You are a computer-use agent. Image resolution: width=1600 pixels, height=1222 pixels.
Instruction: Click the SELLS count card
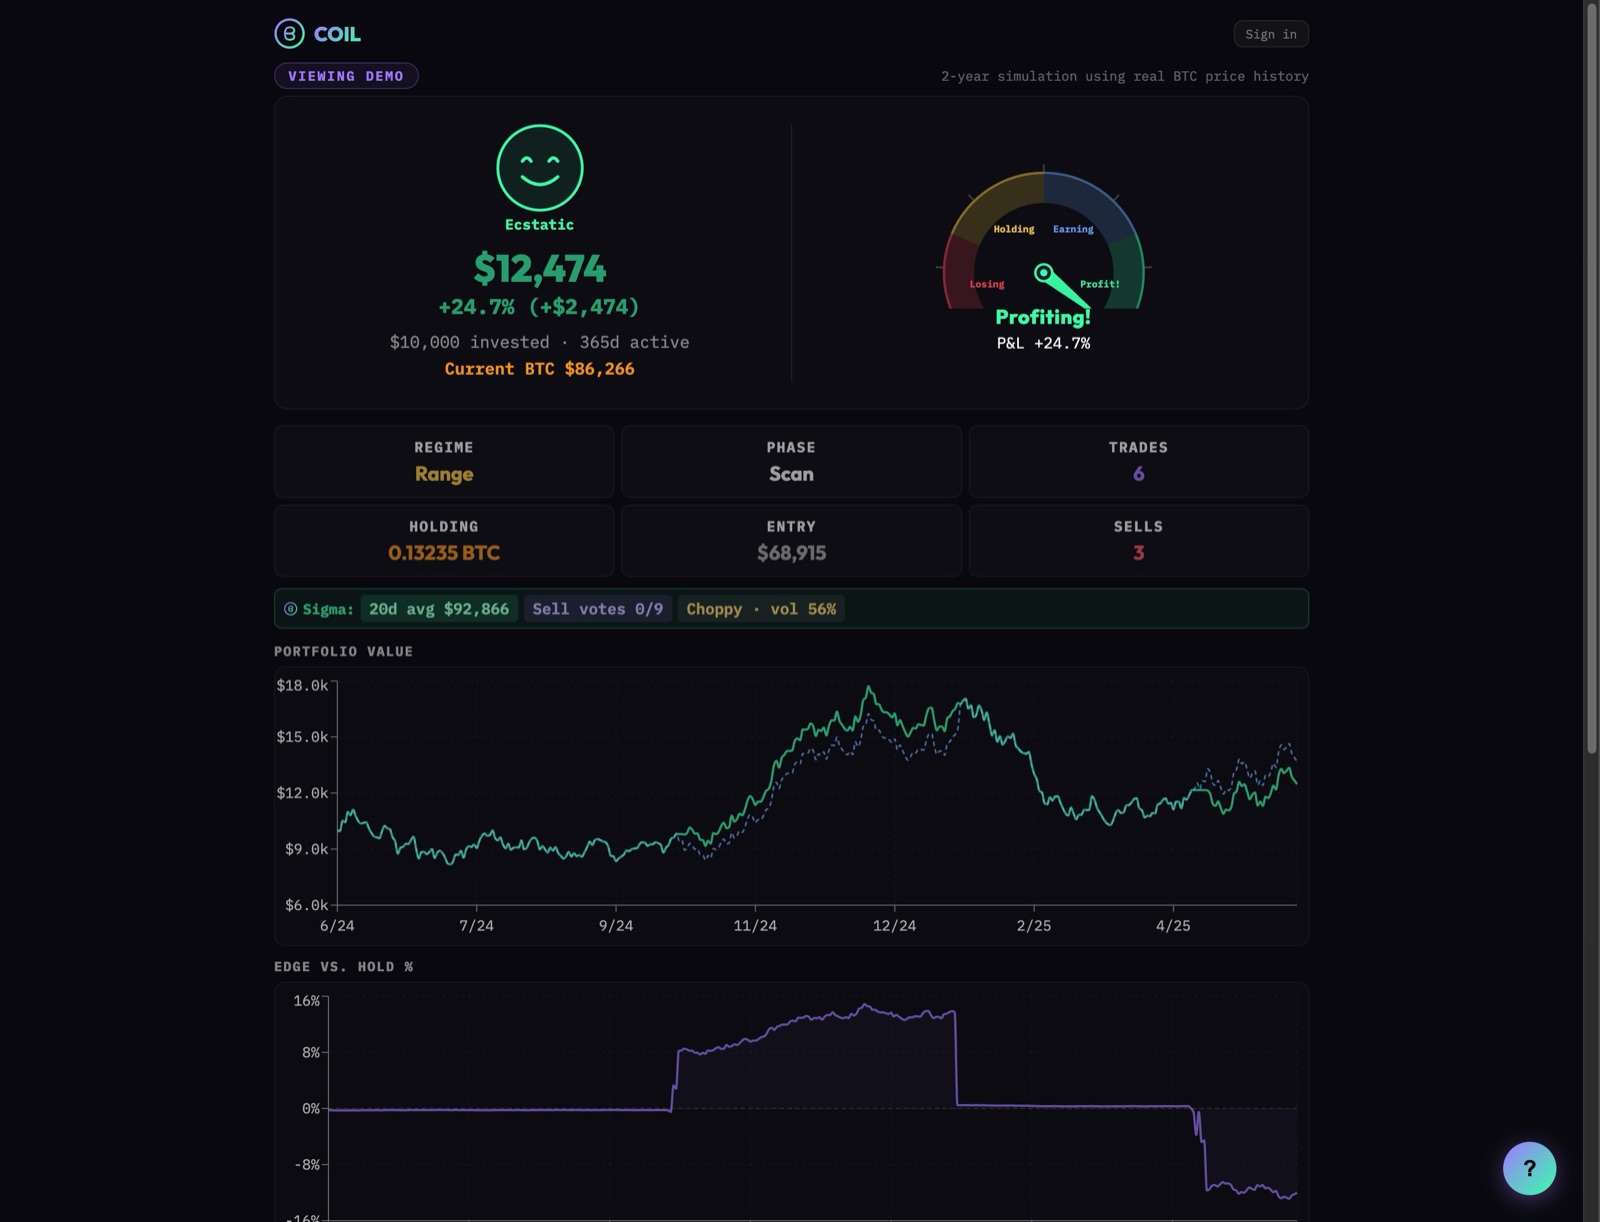tap(1138, 540)
